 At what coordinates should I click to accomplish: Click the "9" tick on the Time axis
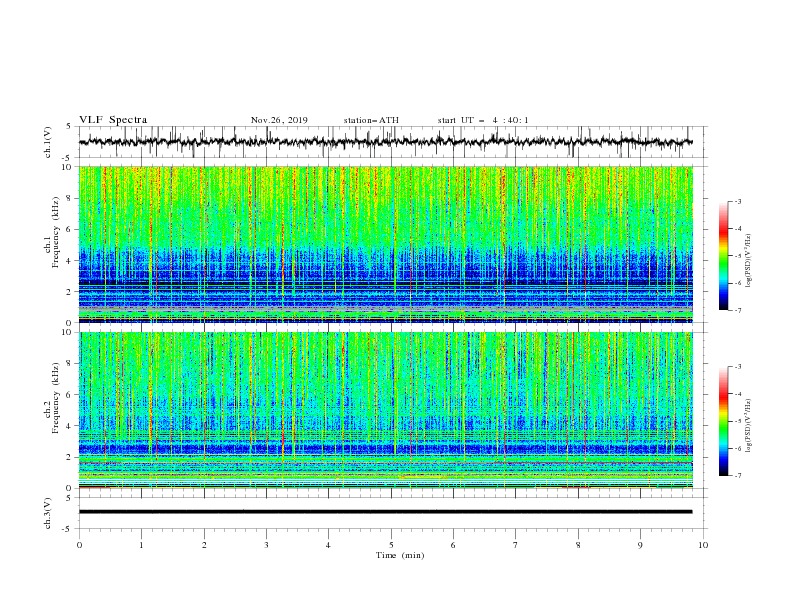pyautogui.click(x=640, y=545)
